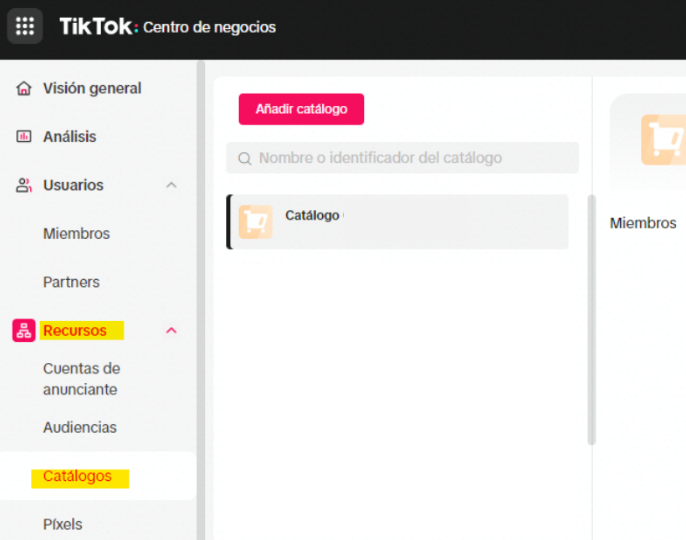Open Miembros under Usuarios
686x540 pixels.
[76, 234]
